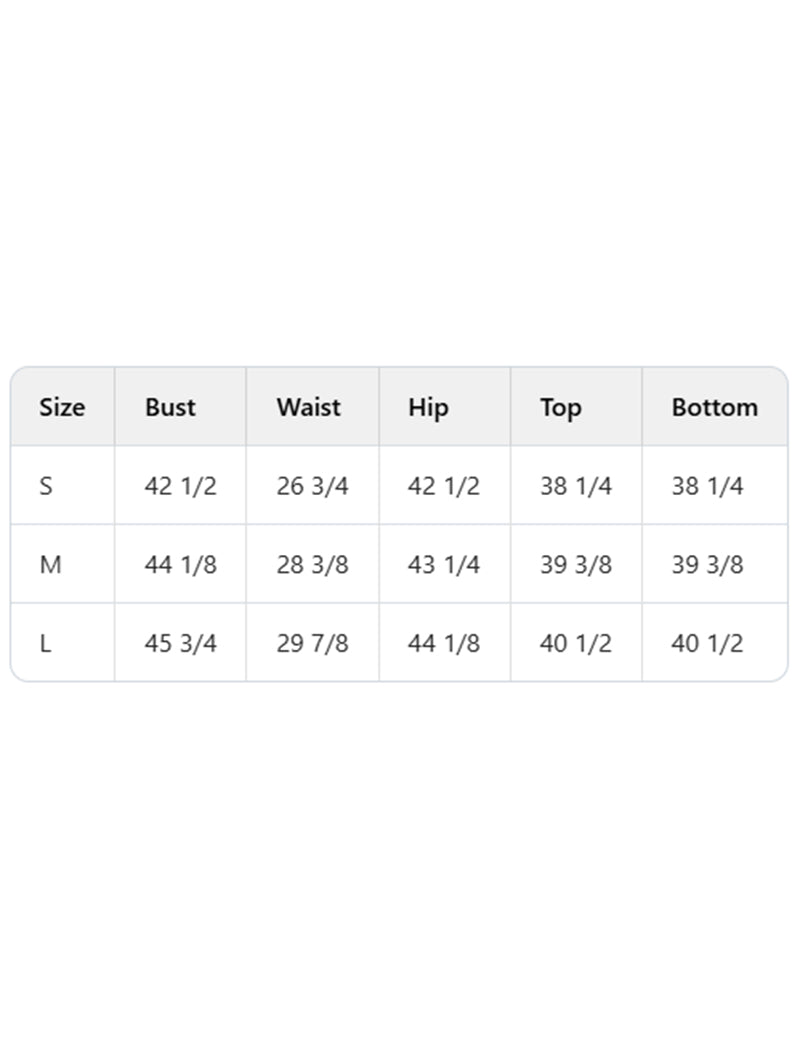Click the L waist value 29 7/8
The width and height of the screenshot is (800, 1050).
pyautogui.click(x=313, y=644)
